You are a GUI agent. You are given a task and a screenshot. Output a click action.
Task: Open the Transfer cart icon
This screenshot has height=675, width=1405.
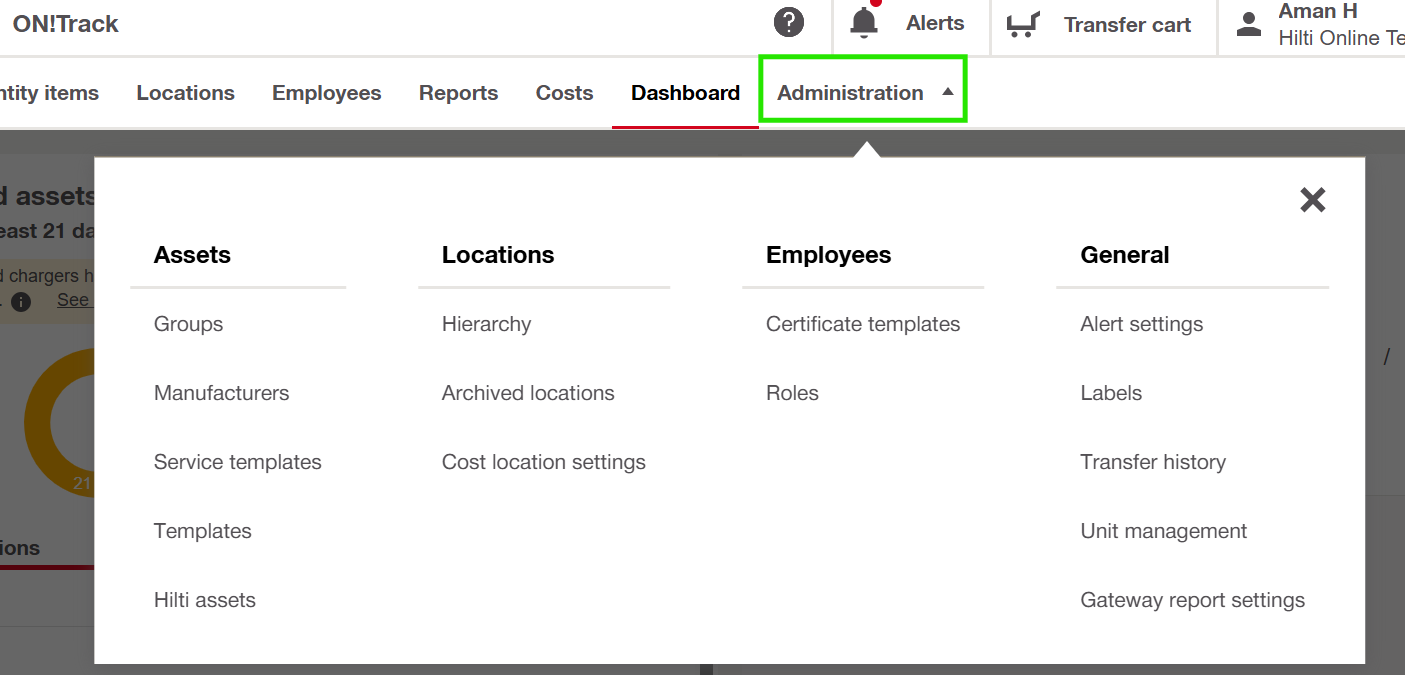pos(1022,24)
